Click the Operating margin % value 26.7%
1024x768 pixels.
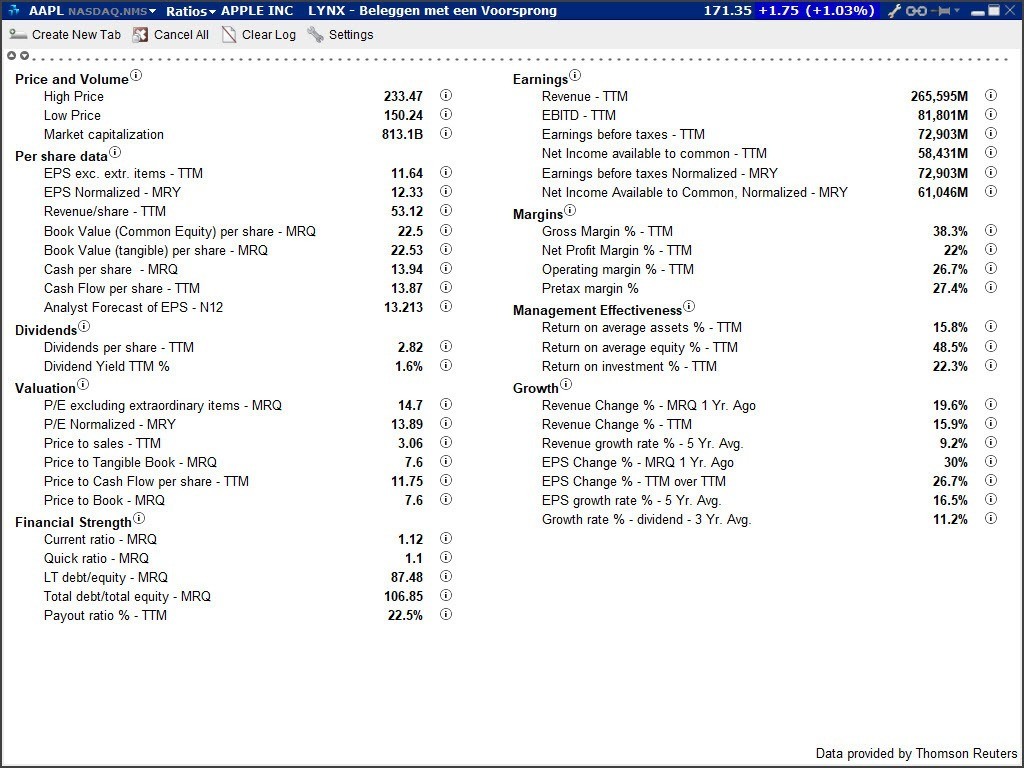tap(950, 270)
